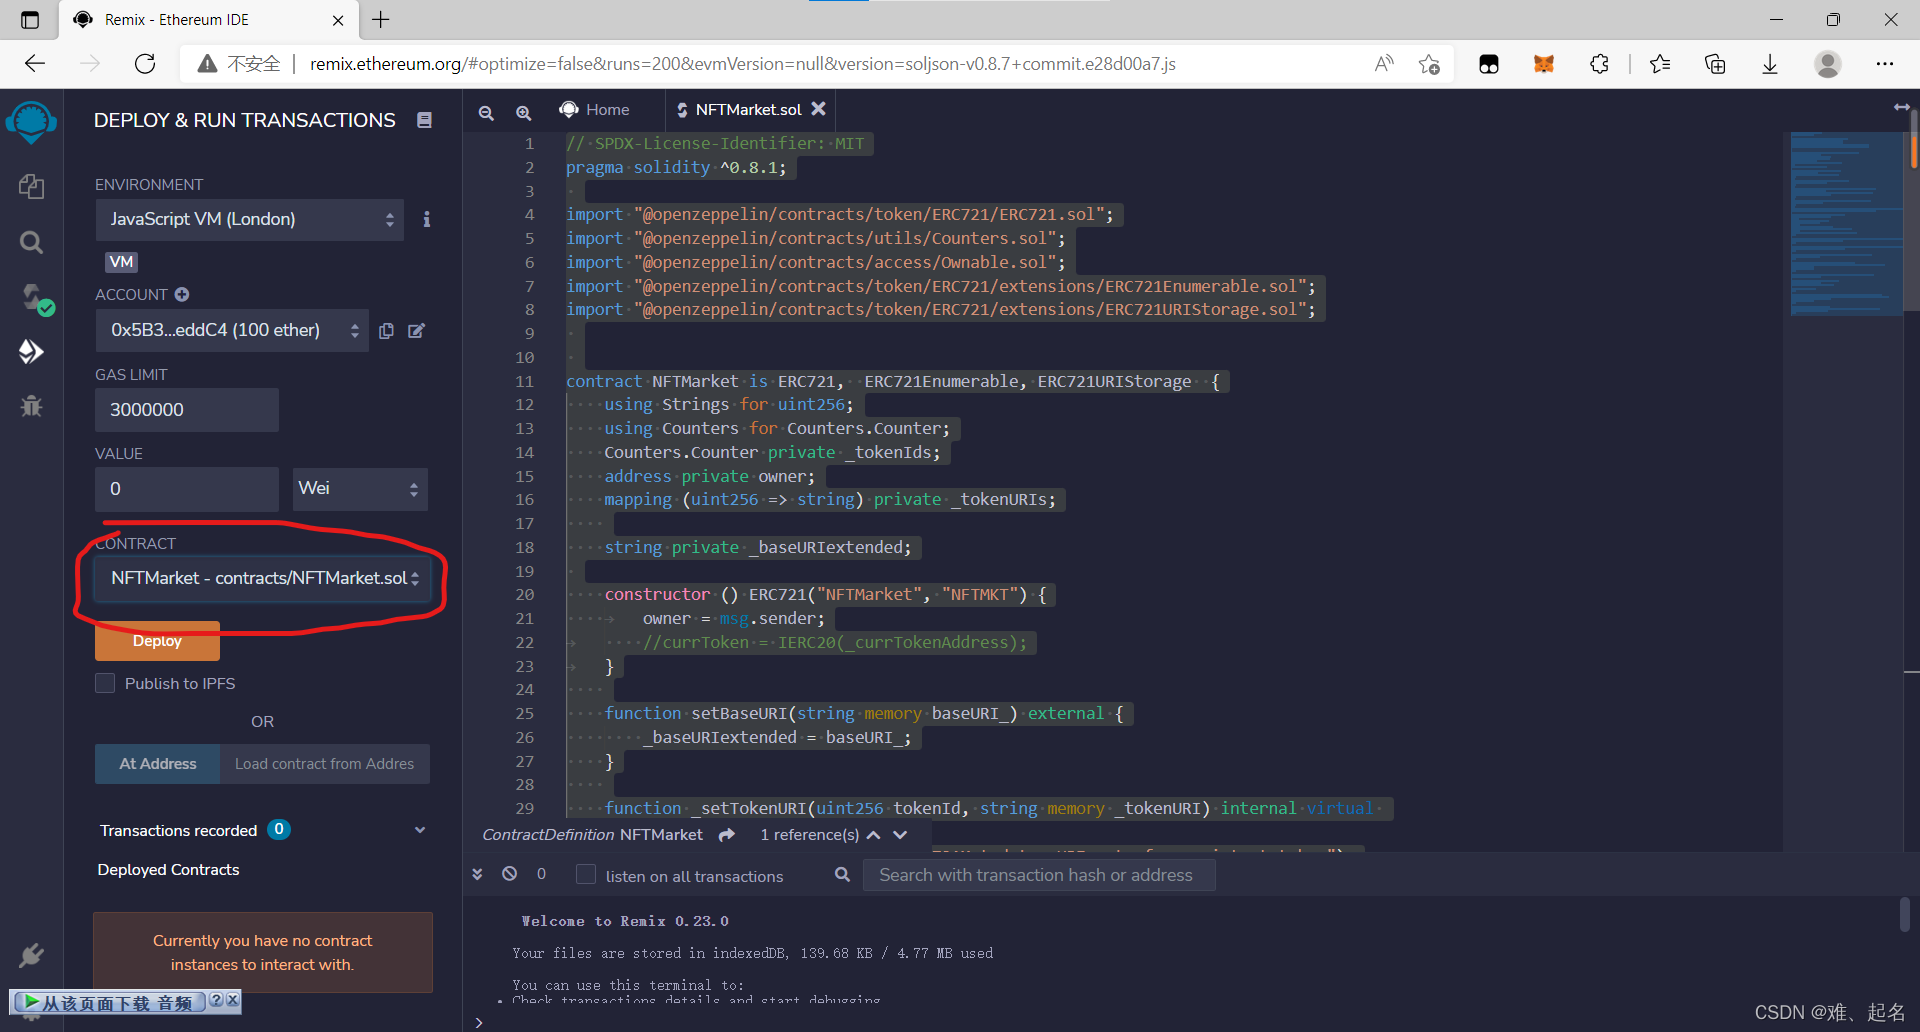The height and width of the screenshot is (1032, 1920).
Task: Open the Environment JavaScript VM dropdown
Action: point(250,219)
